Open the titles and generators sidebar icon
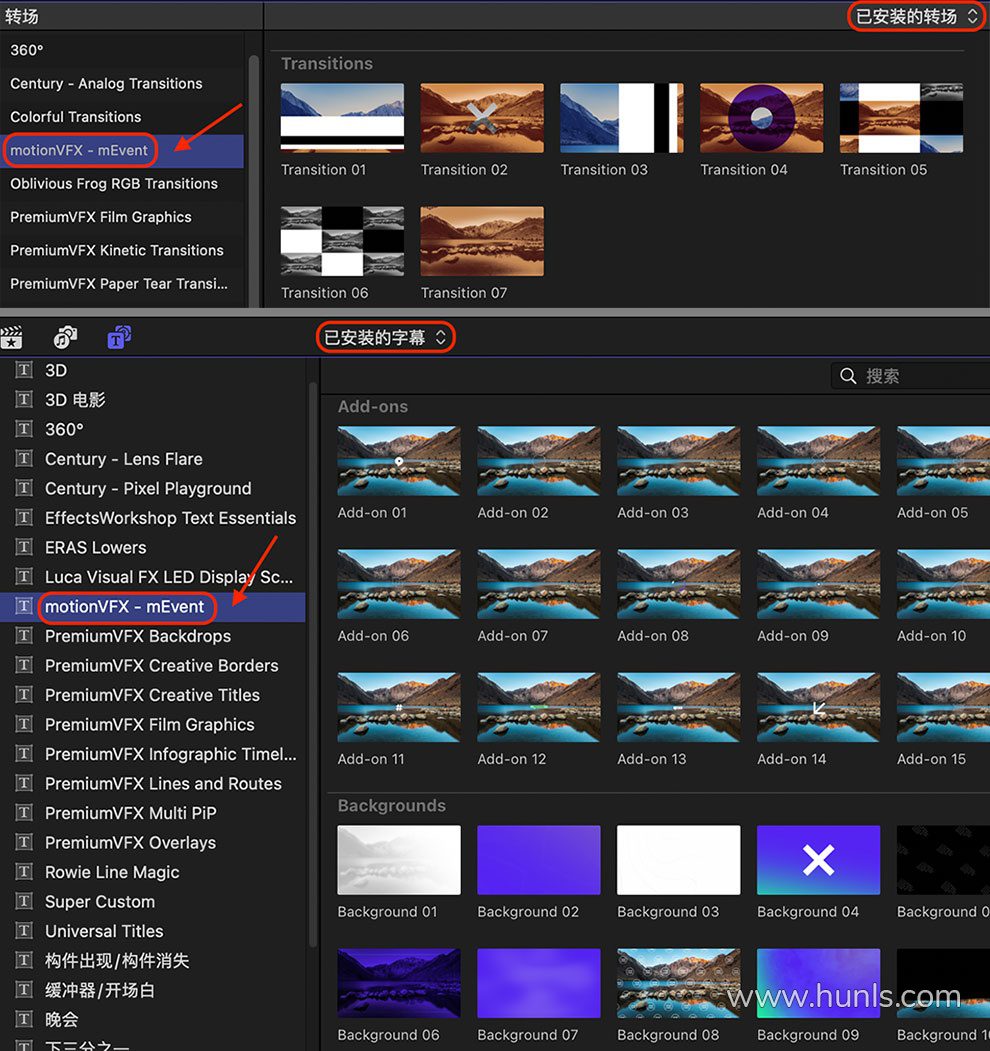 pos(119,337)
